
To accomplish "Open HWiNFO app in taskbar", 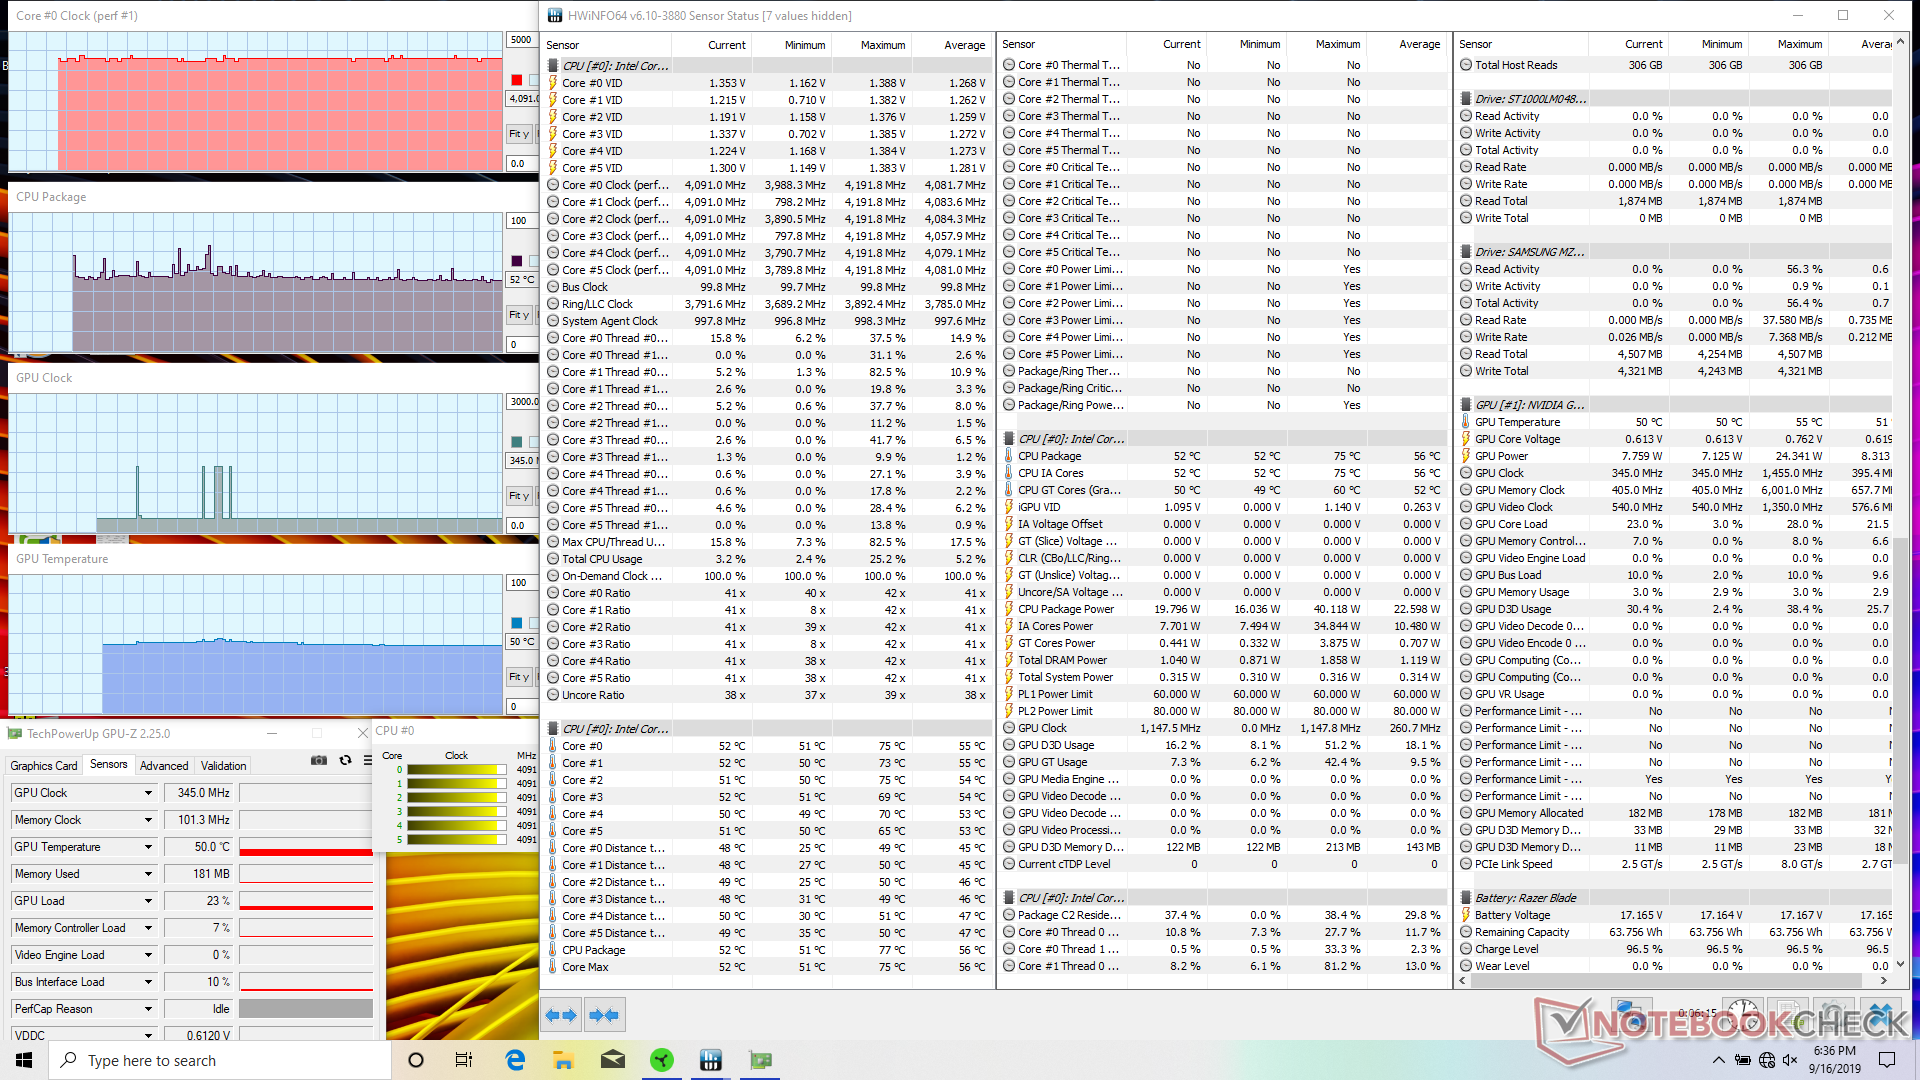I will [x=711, y=1060].
